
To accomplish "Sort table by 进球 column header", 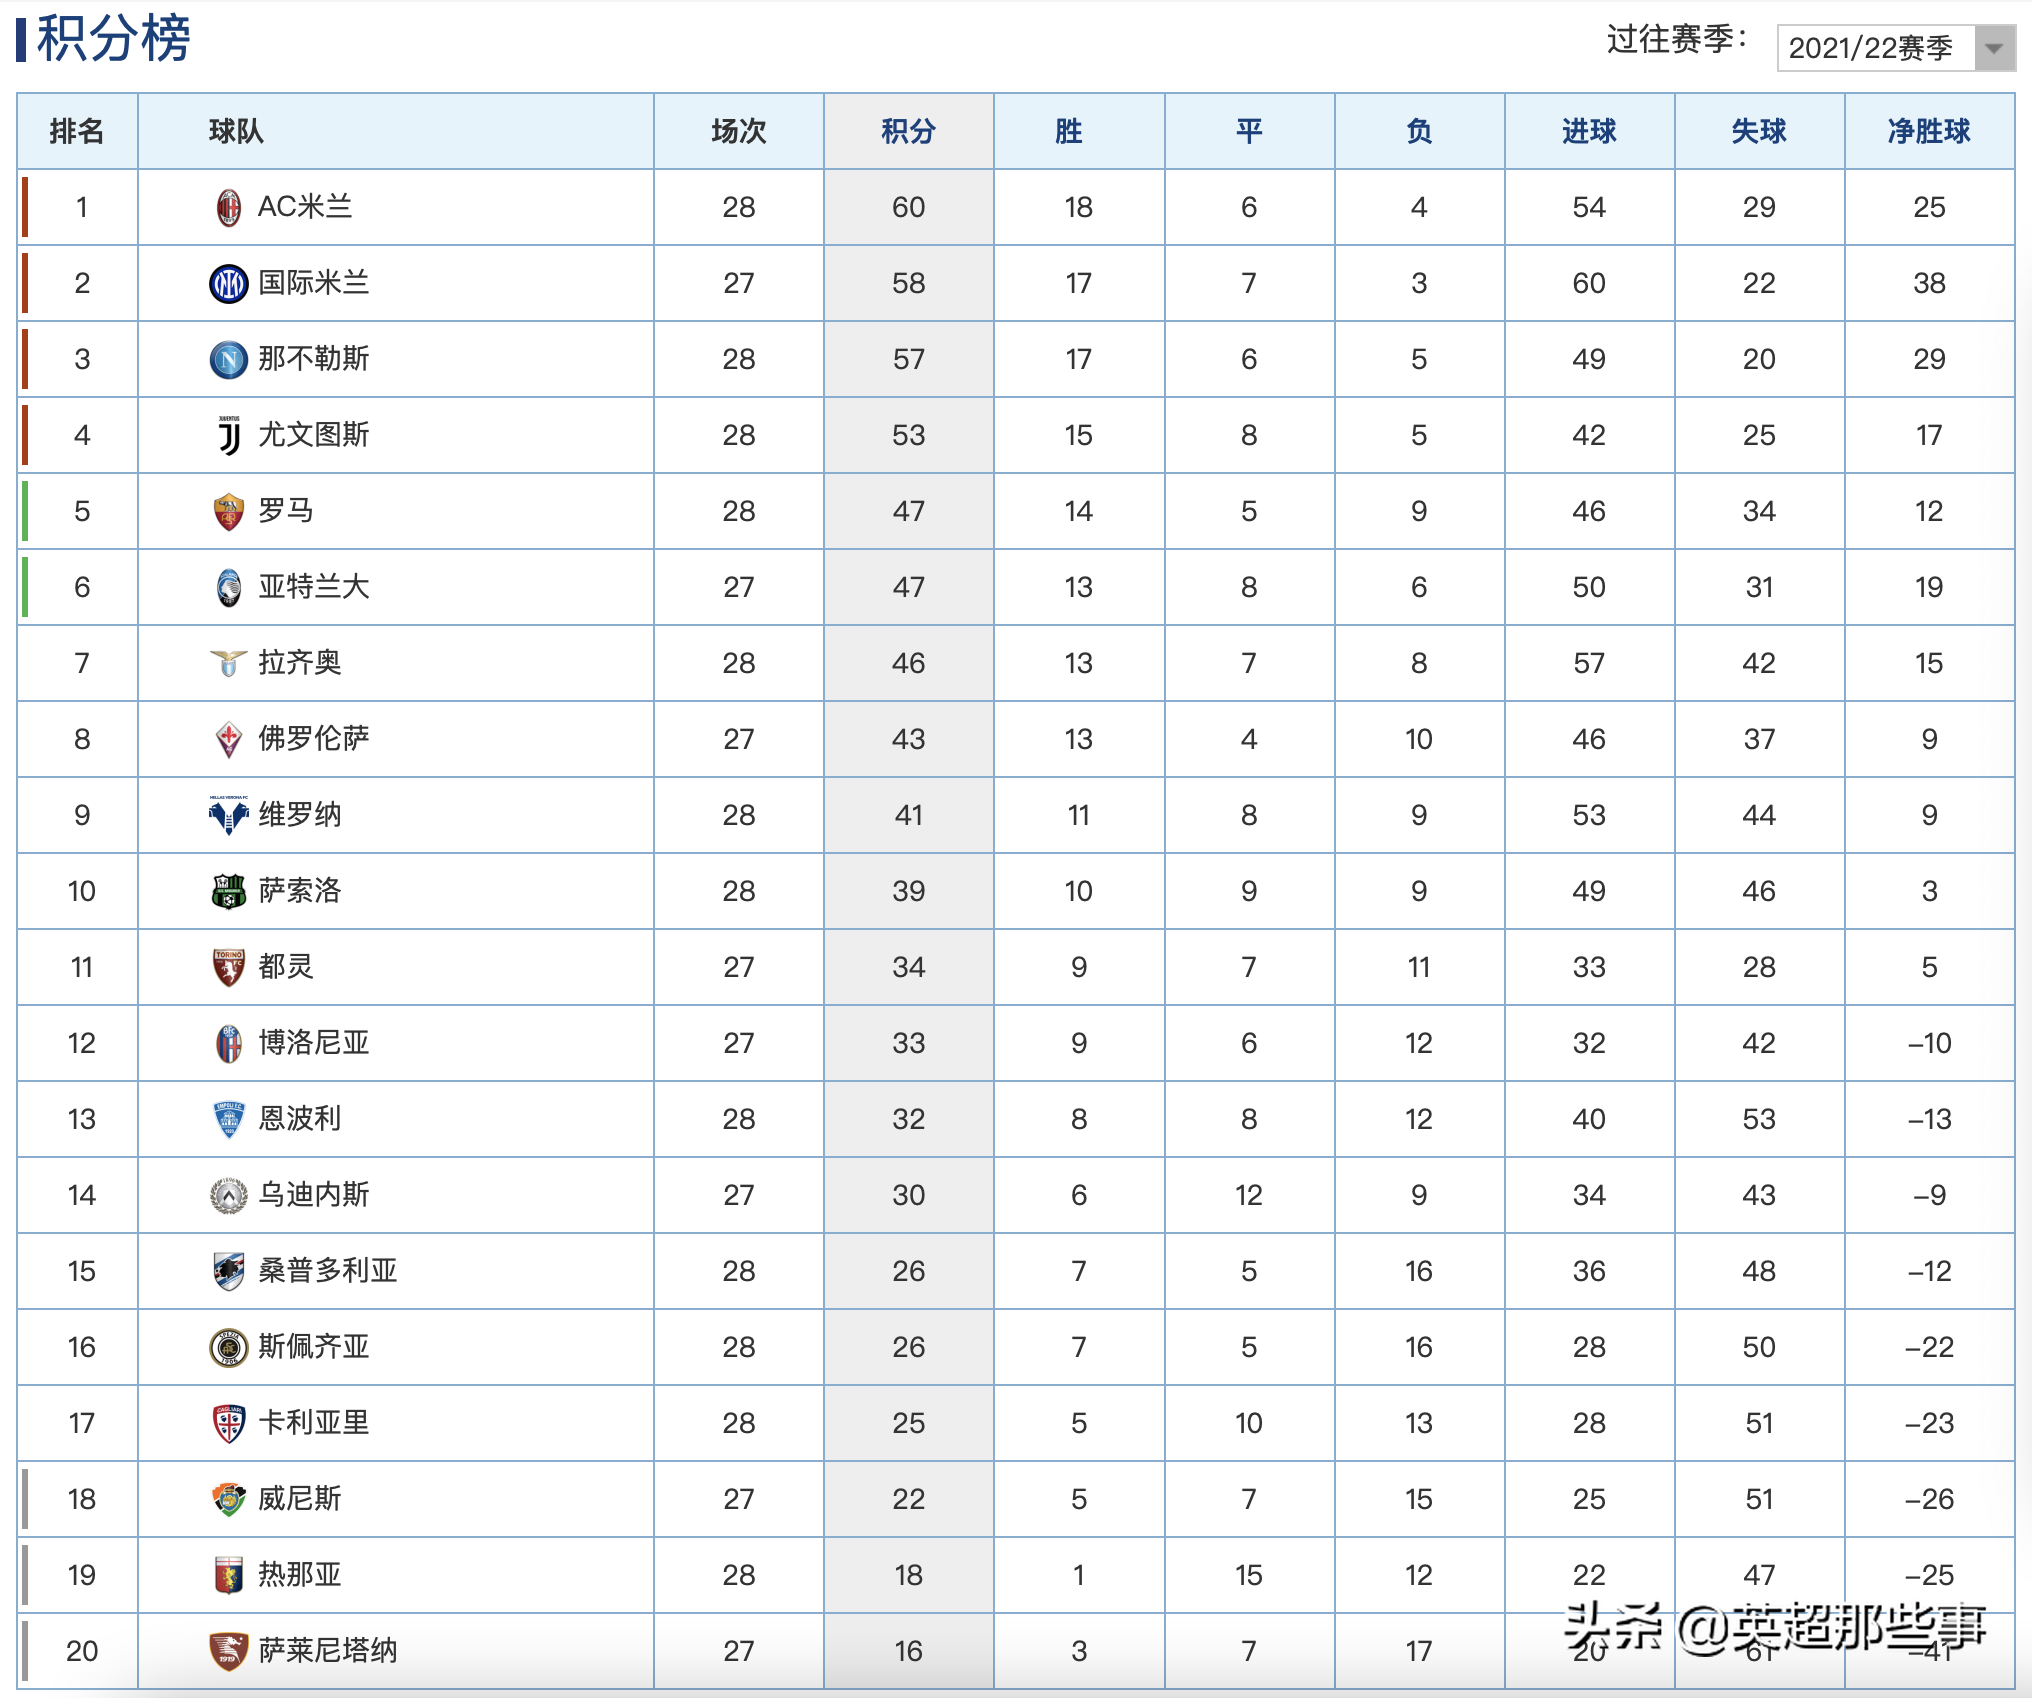I will pos(1589,131).
